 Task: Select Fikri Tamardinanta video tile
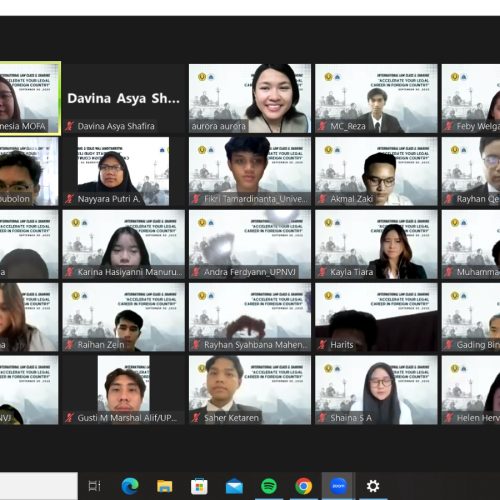point(250,171)
